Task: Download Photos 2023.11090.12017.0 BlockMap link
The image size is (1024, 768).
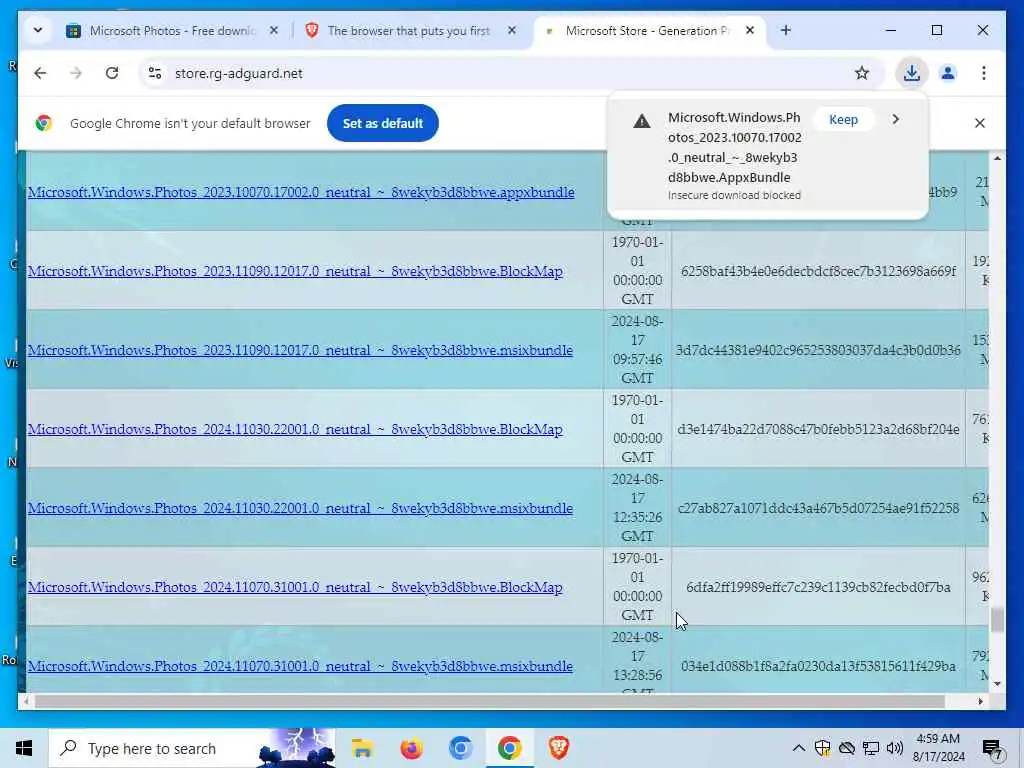Action: pyautogui.click(x=295, y=271)
